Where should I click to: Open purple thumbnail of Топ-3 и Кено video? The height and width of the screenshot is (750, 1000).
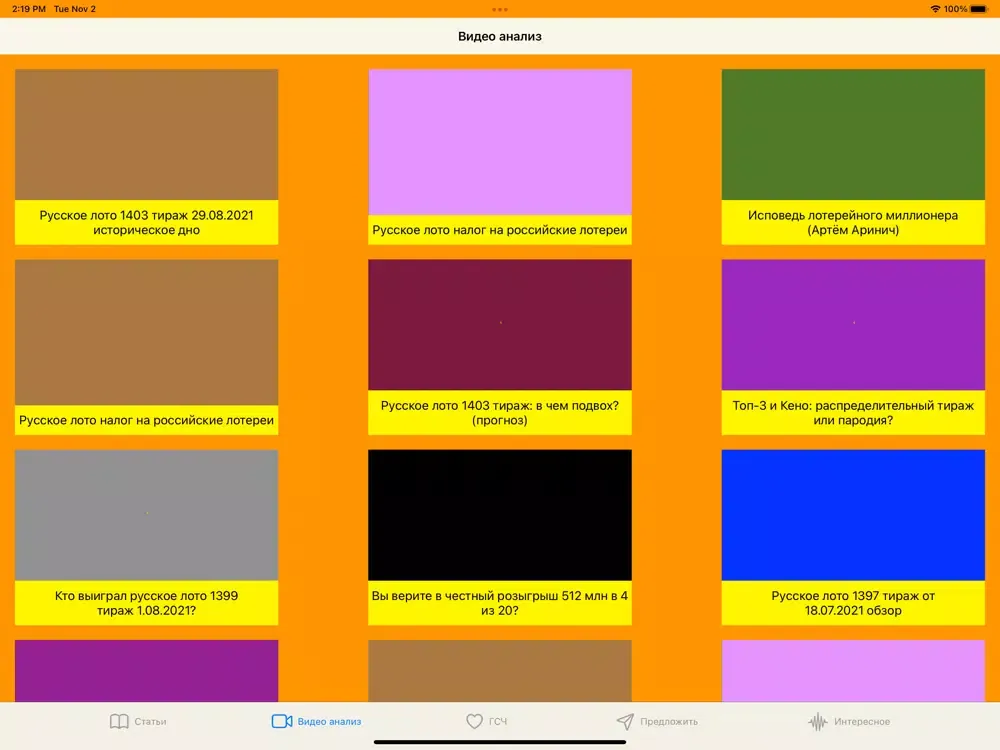pyautogui.click(x=853, y=325)
